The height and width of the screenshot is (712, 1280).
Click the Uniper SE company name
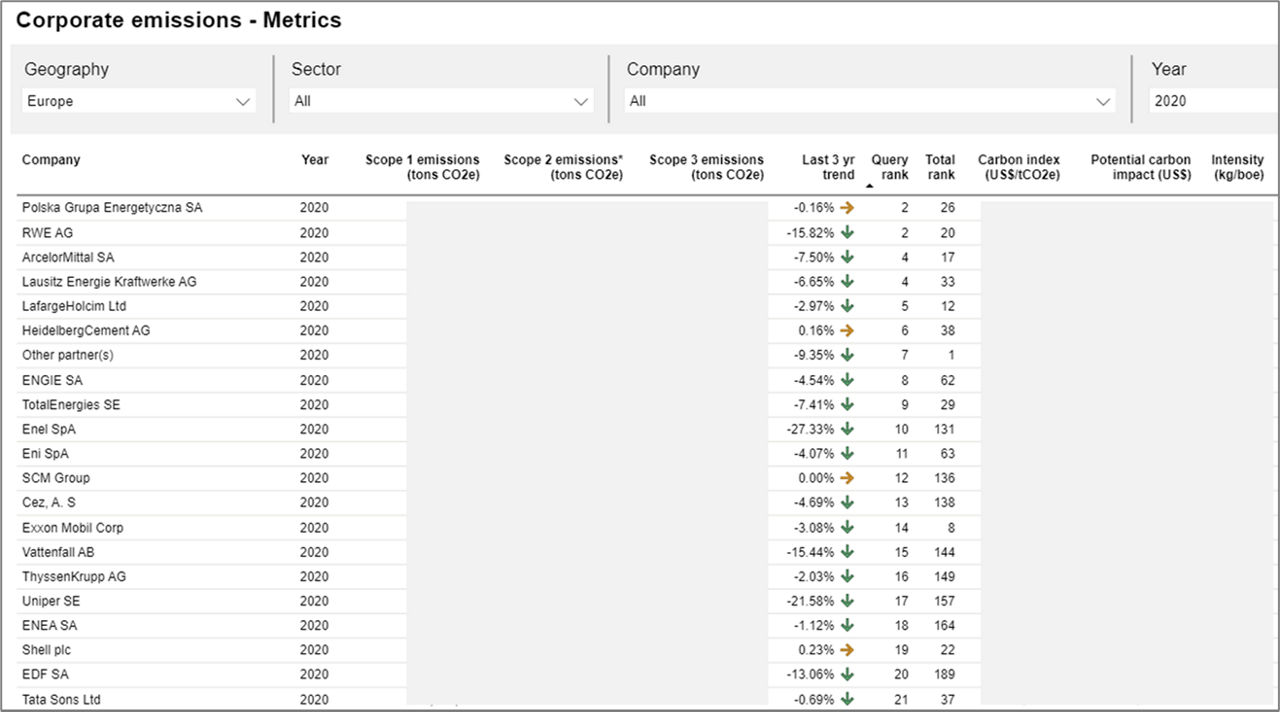click(51, 601)
